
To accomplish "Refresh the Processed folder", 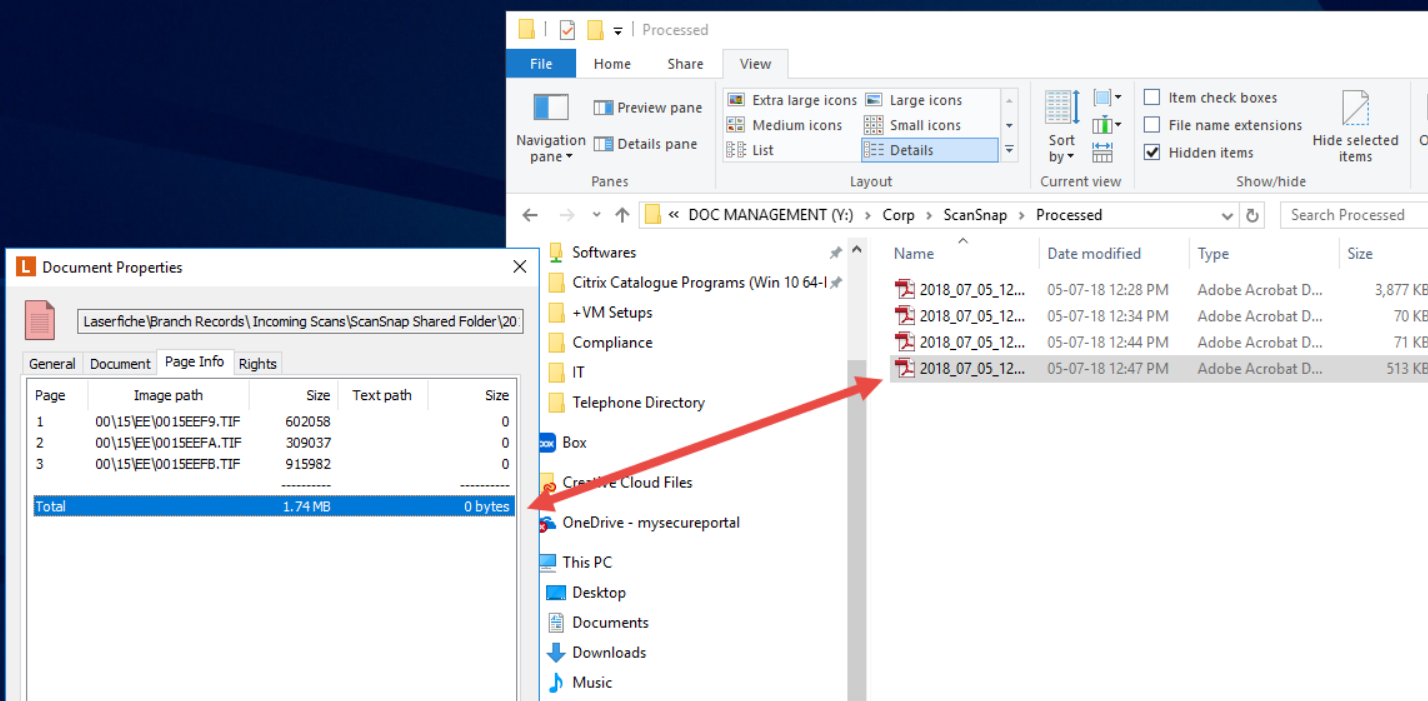I will 1251,215.
